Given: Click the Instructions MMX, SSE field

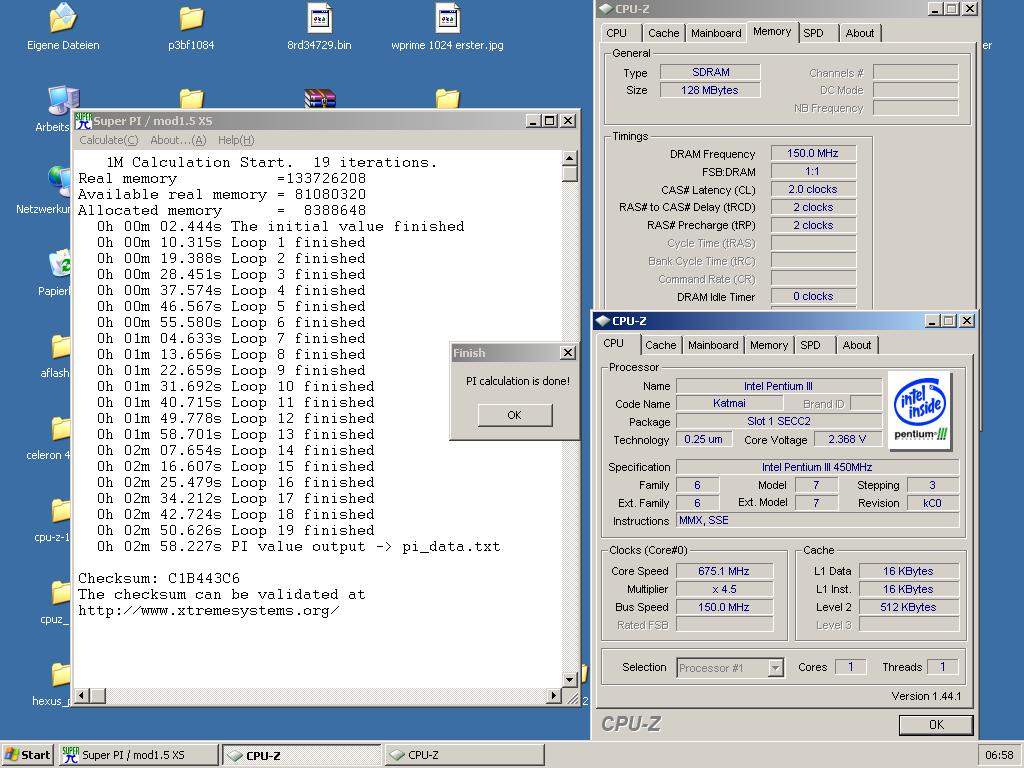Looking at the screenshot, I should (x=818, y=520).
